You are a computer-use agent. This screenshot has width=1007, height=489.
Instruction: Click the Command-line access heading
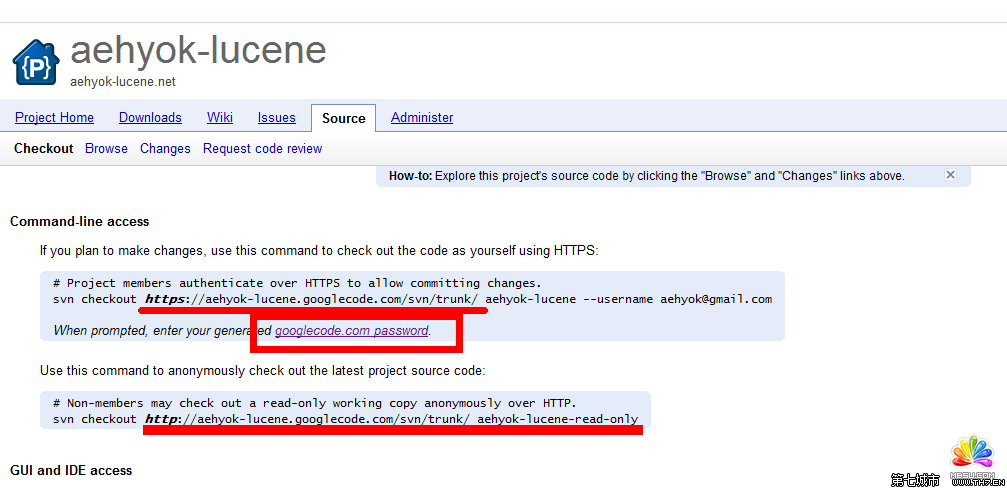click(79, 222)
